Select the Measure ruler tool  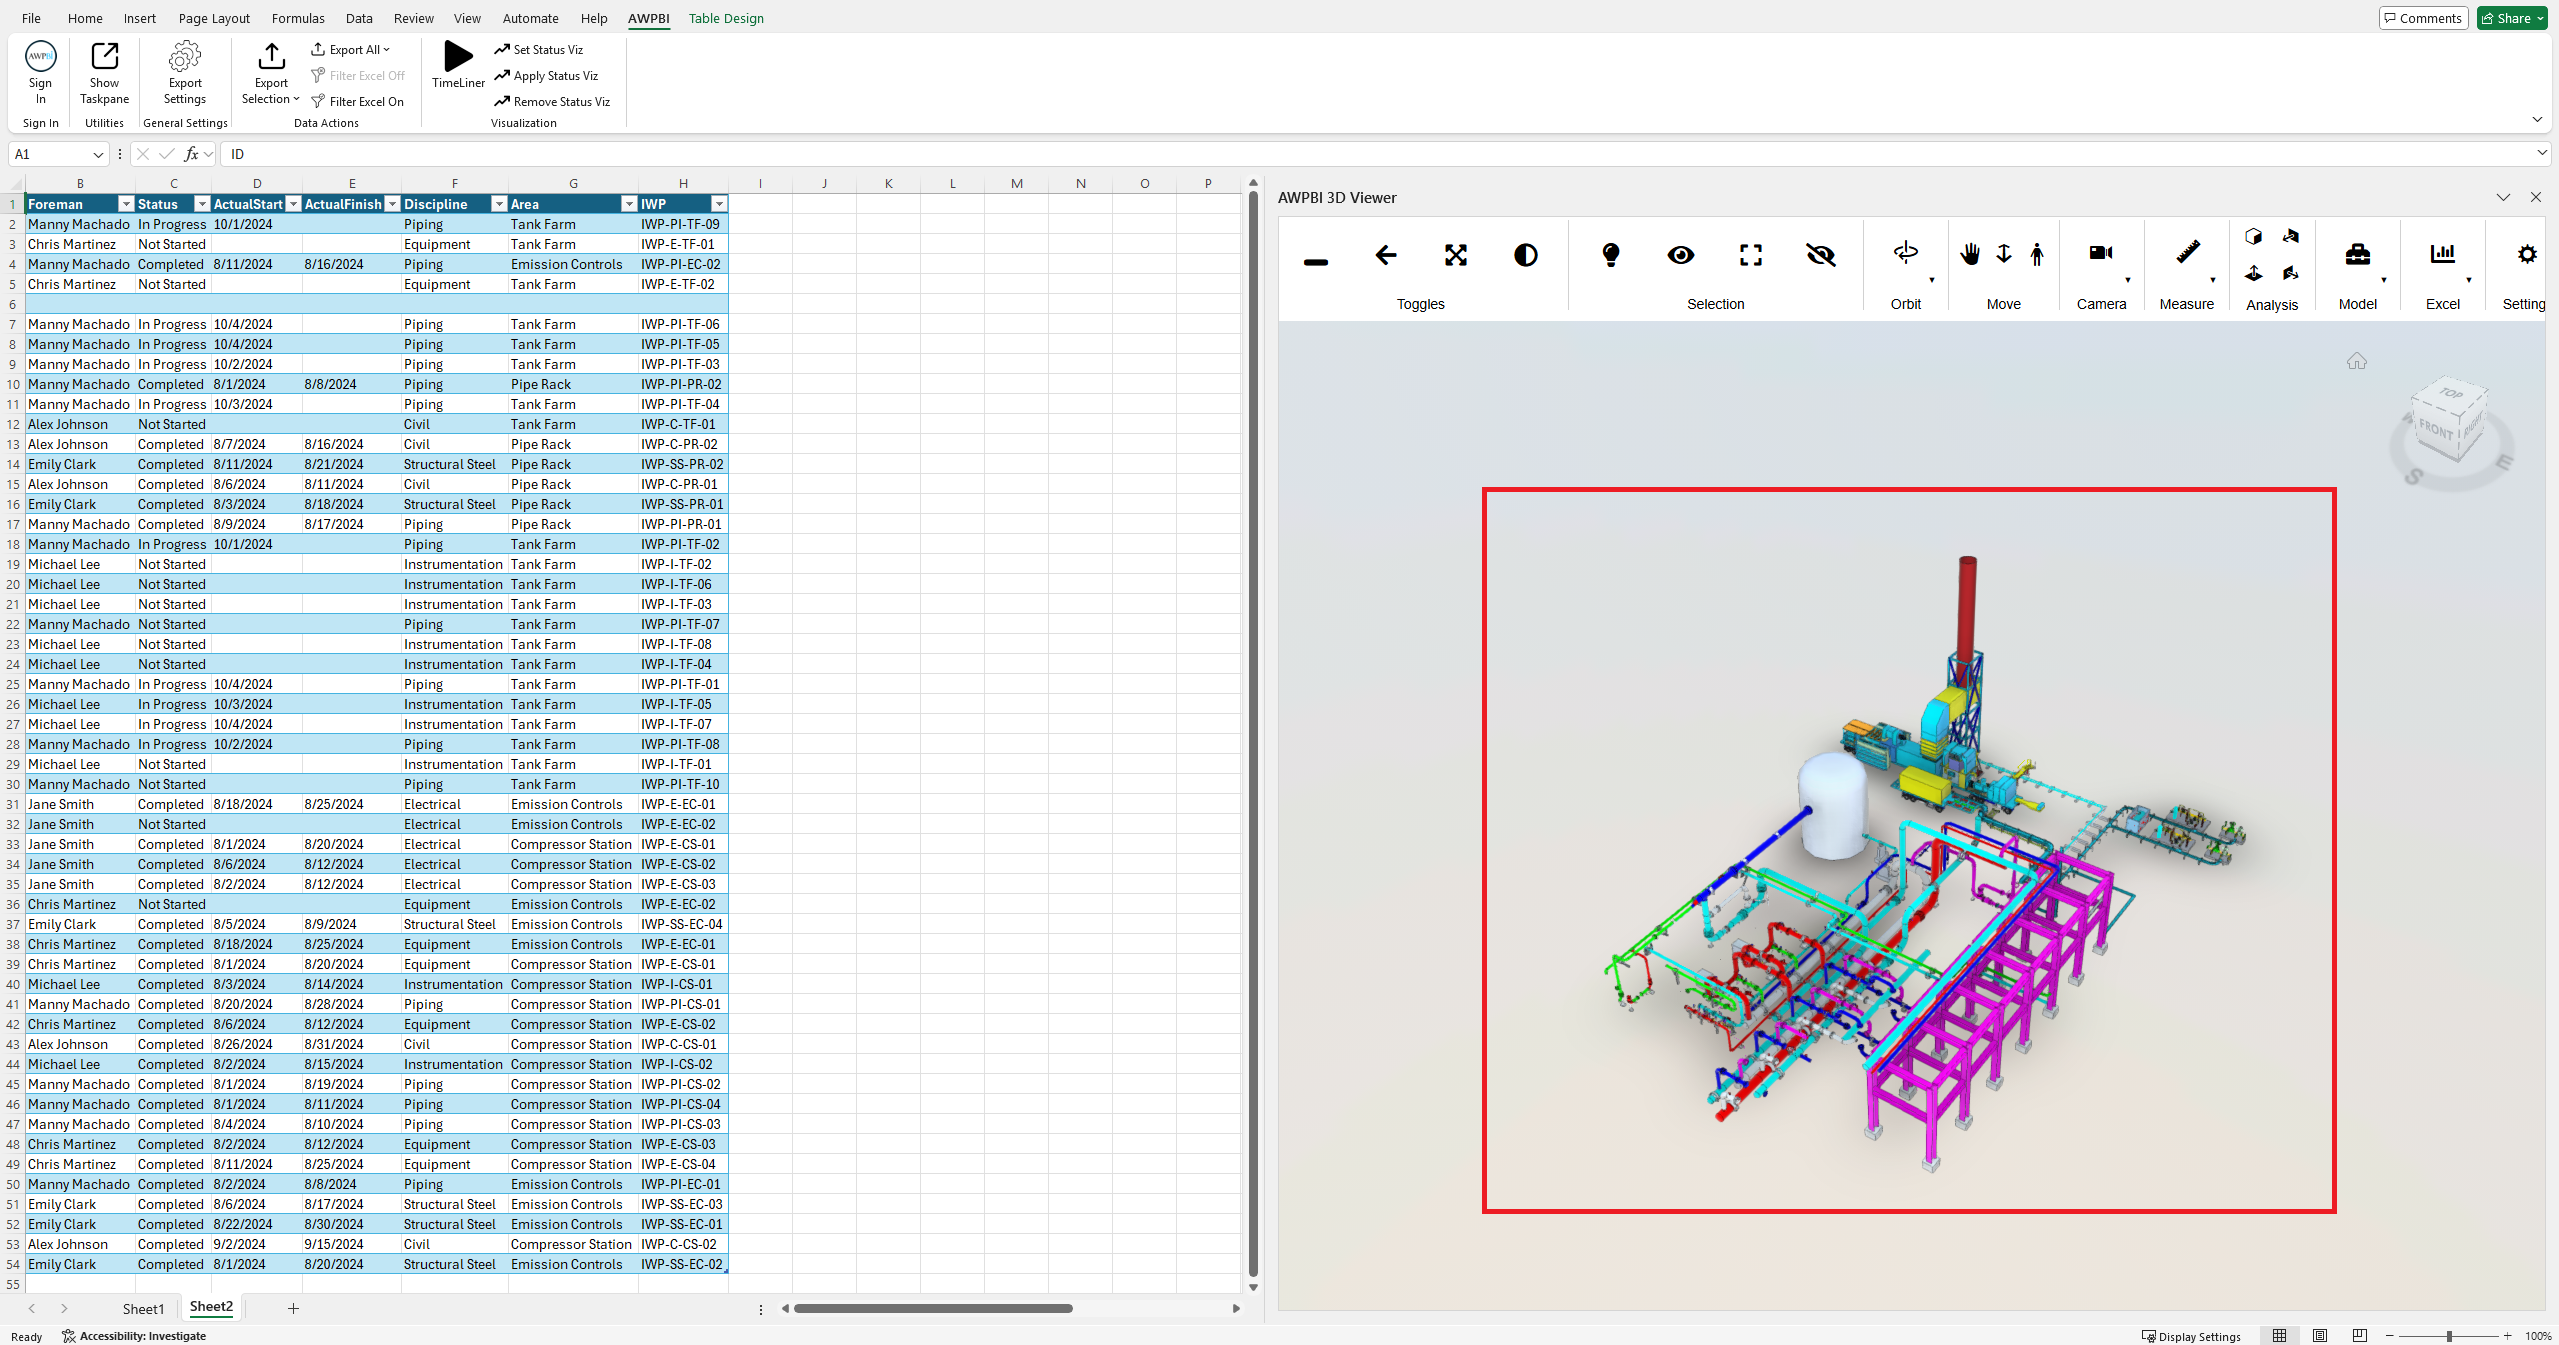coord(2187,253)
